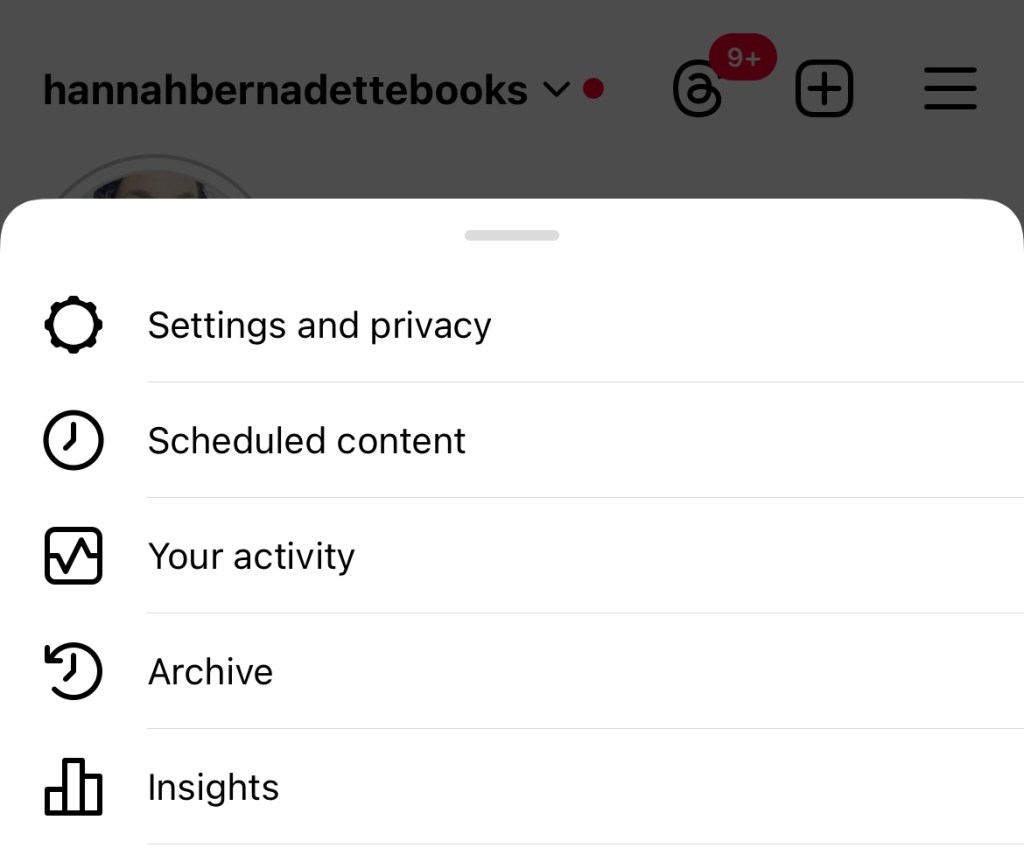Open the Archive menu entry

[x=210, y=671]
